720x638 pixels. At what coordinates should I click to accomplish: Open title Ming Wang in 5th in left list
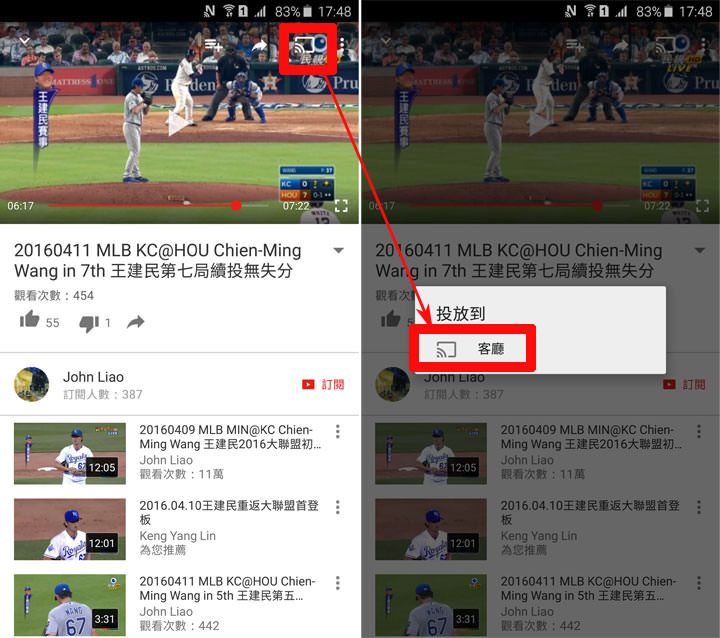point(227,588)
